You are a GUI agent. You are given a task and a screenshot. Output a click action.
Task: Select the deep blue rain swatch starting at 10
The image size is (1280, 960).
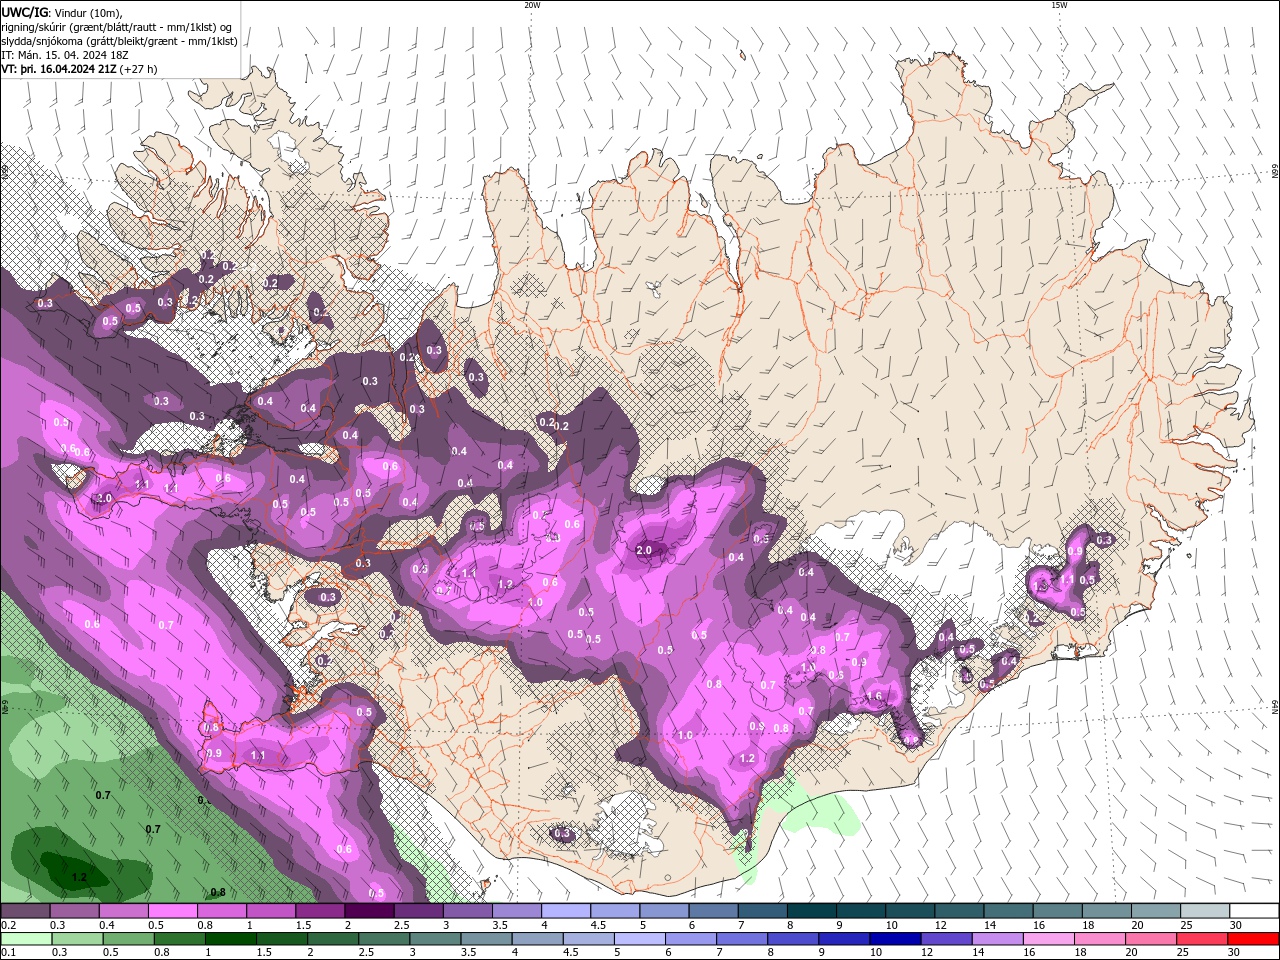tap(895, 939)
